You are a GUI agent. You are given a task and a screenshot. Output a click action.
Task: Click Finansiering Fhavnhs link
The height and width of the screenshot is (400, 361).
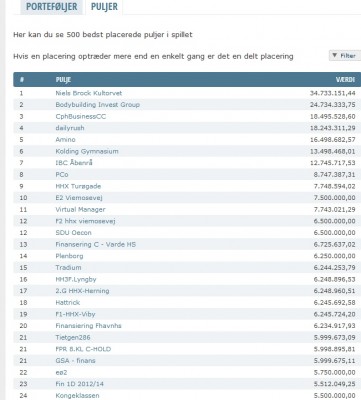88,326
